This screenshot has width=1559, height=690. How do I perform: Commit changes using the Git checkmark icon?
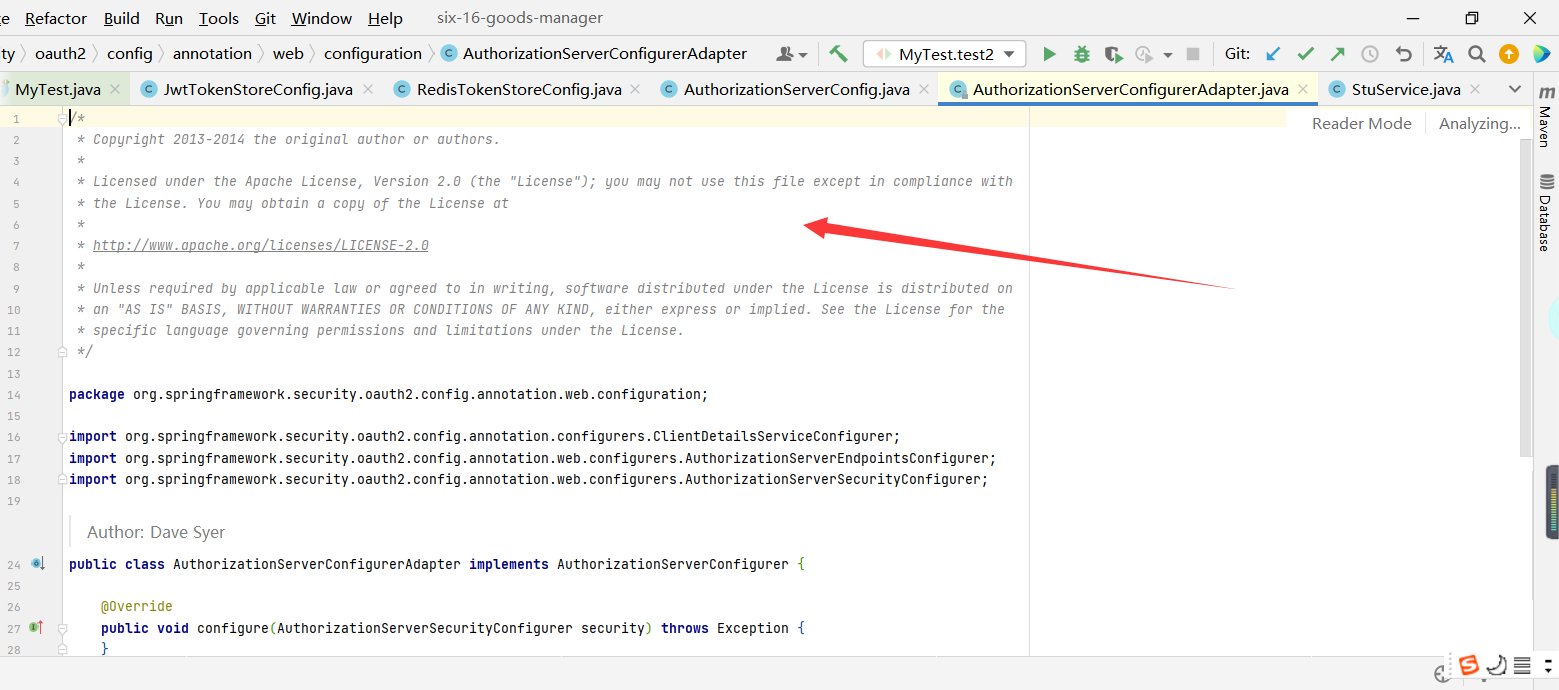[x=1305, y=53]
